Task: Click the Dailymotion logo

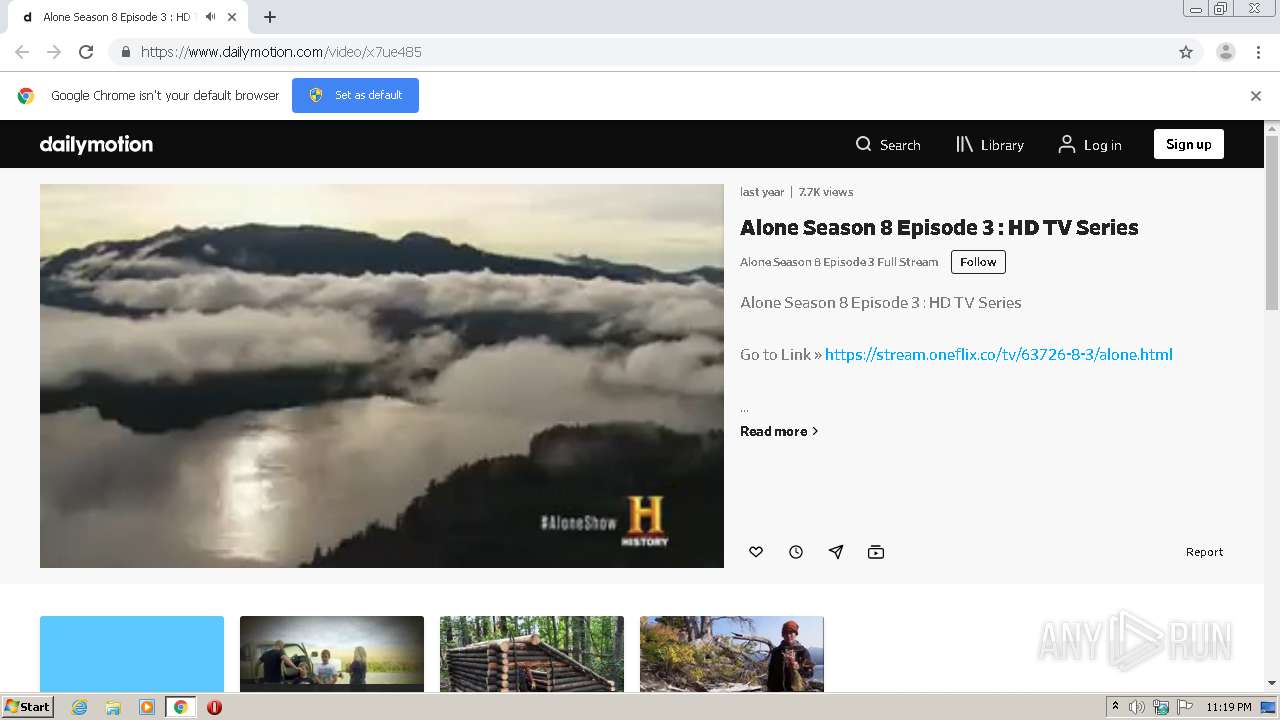Action: point(96,144)
